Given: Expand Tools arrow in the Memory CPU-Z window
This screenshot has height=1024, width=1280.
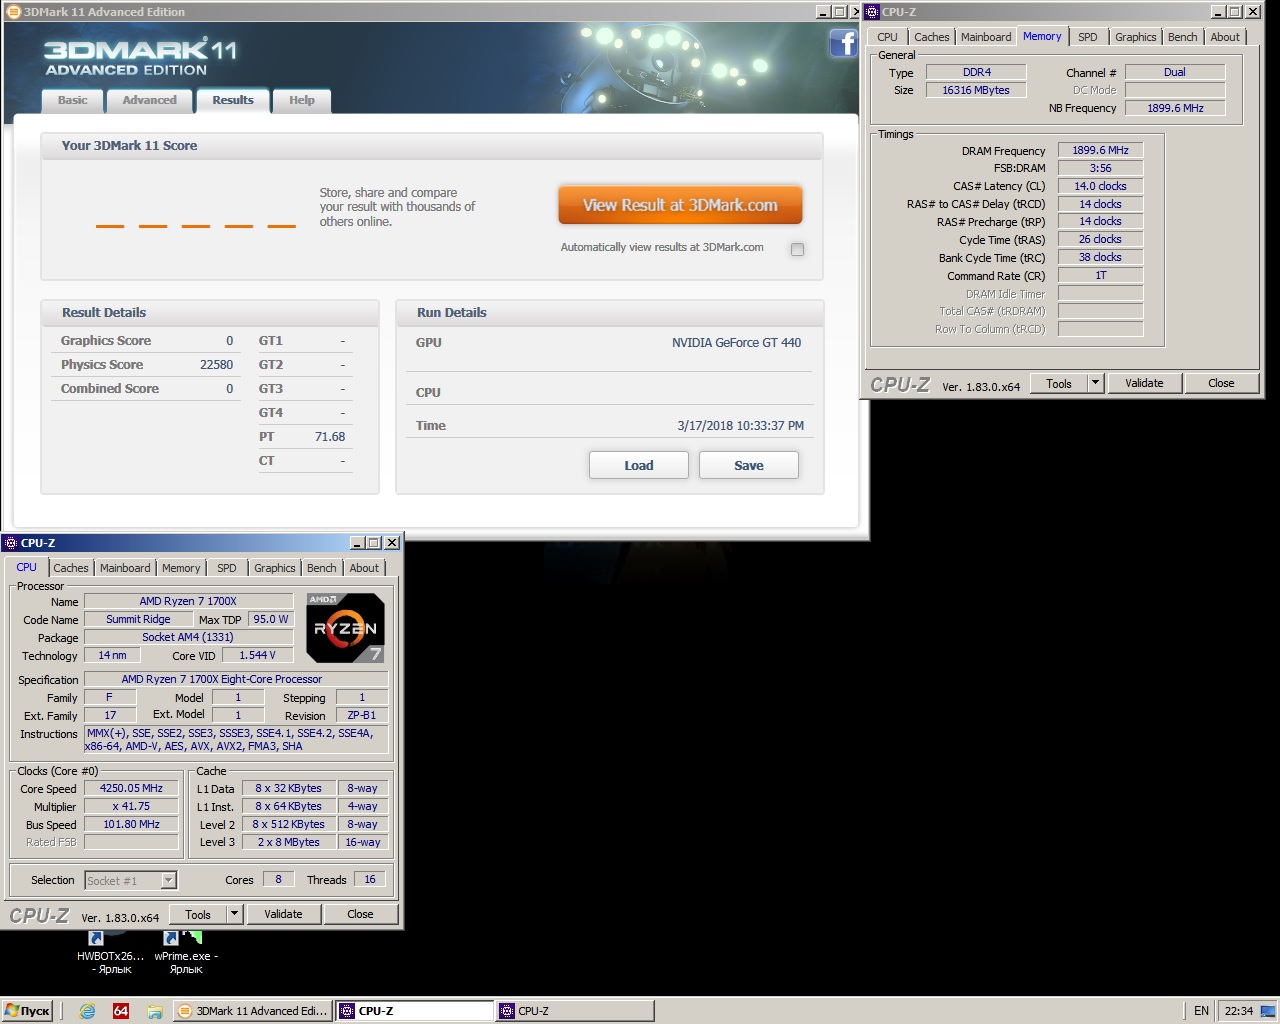Looking at the screenshot, I should coord(1095,383).
